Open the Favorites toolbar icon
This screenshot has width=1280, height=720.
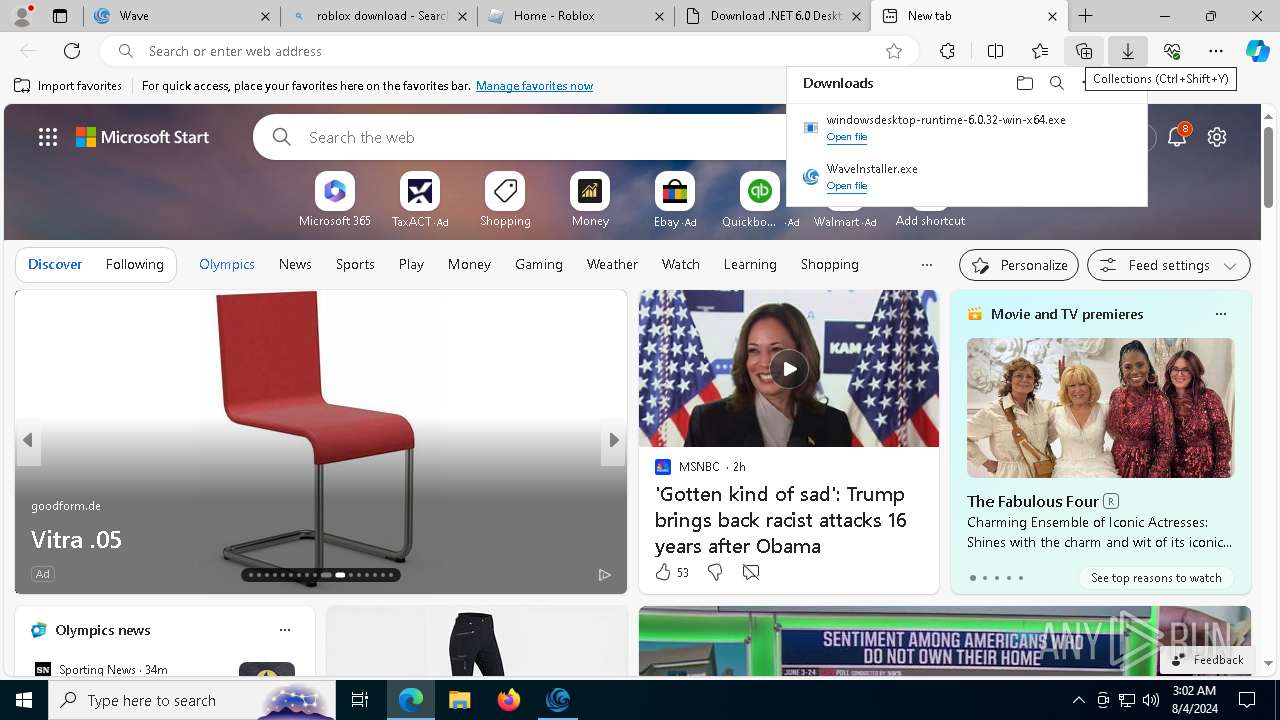(1040, 51)
